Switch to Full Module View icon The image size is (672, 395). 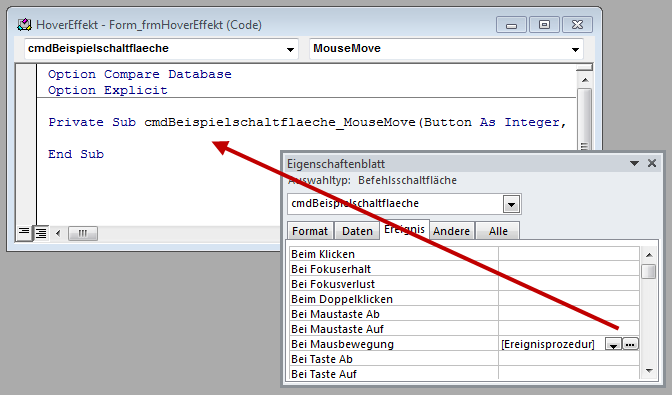point(41,233)
